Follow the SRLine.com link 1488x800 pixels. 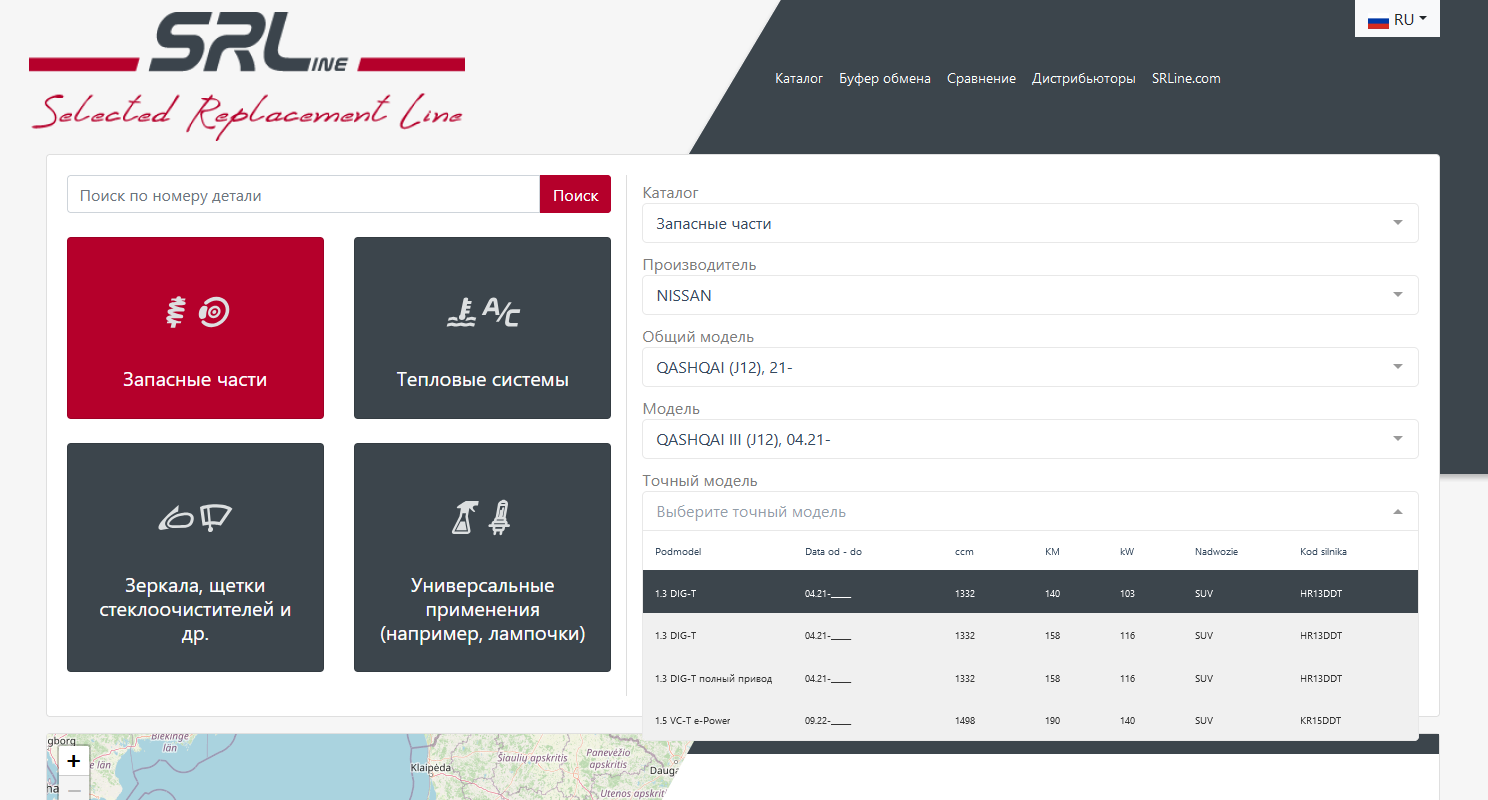pos(1186,78)
